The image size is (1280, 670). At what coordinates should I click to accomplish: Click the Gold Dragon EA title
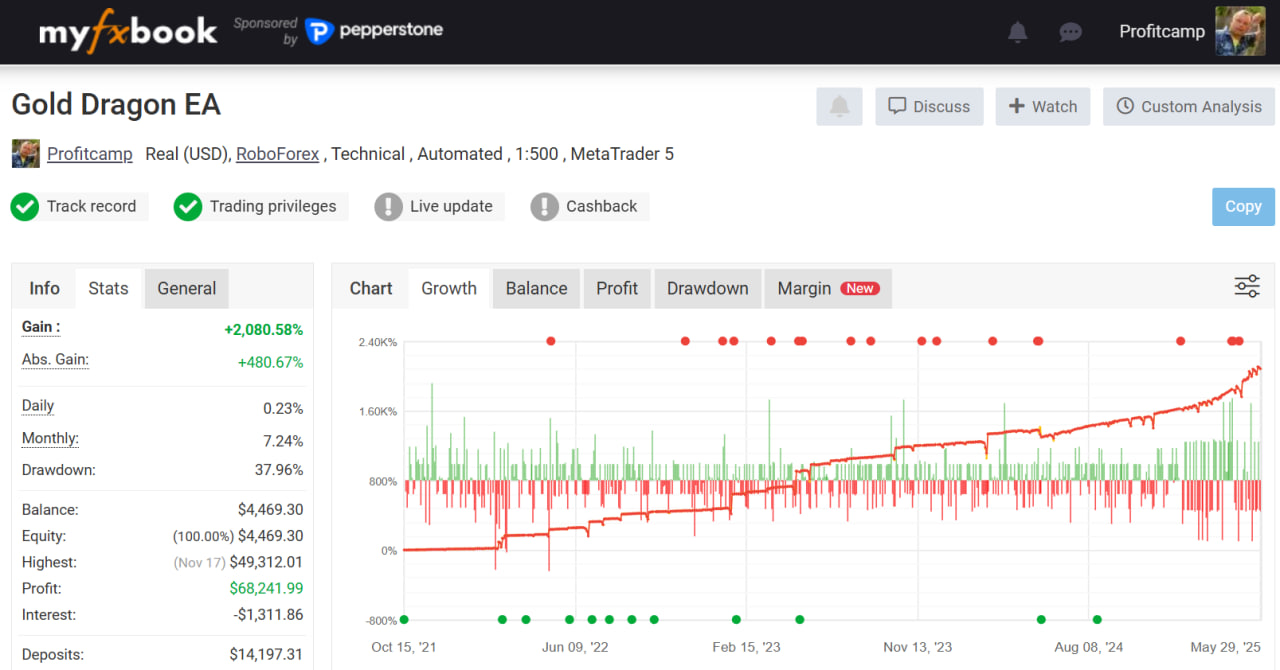116,105
